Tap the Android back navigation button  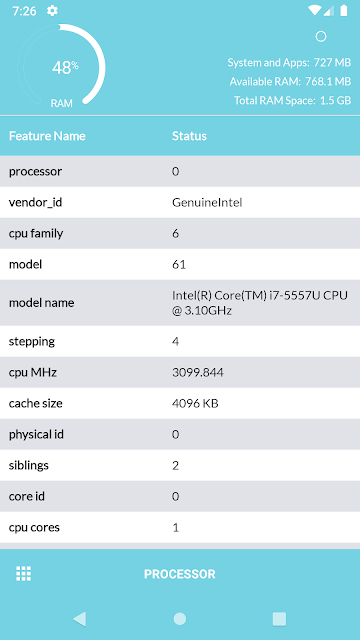point(80,619)
